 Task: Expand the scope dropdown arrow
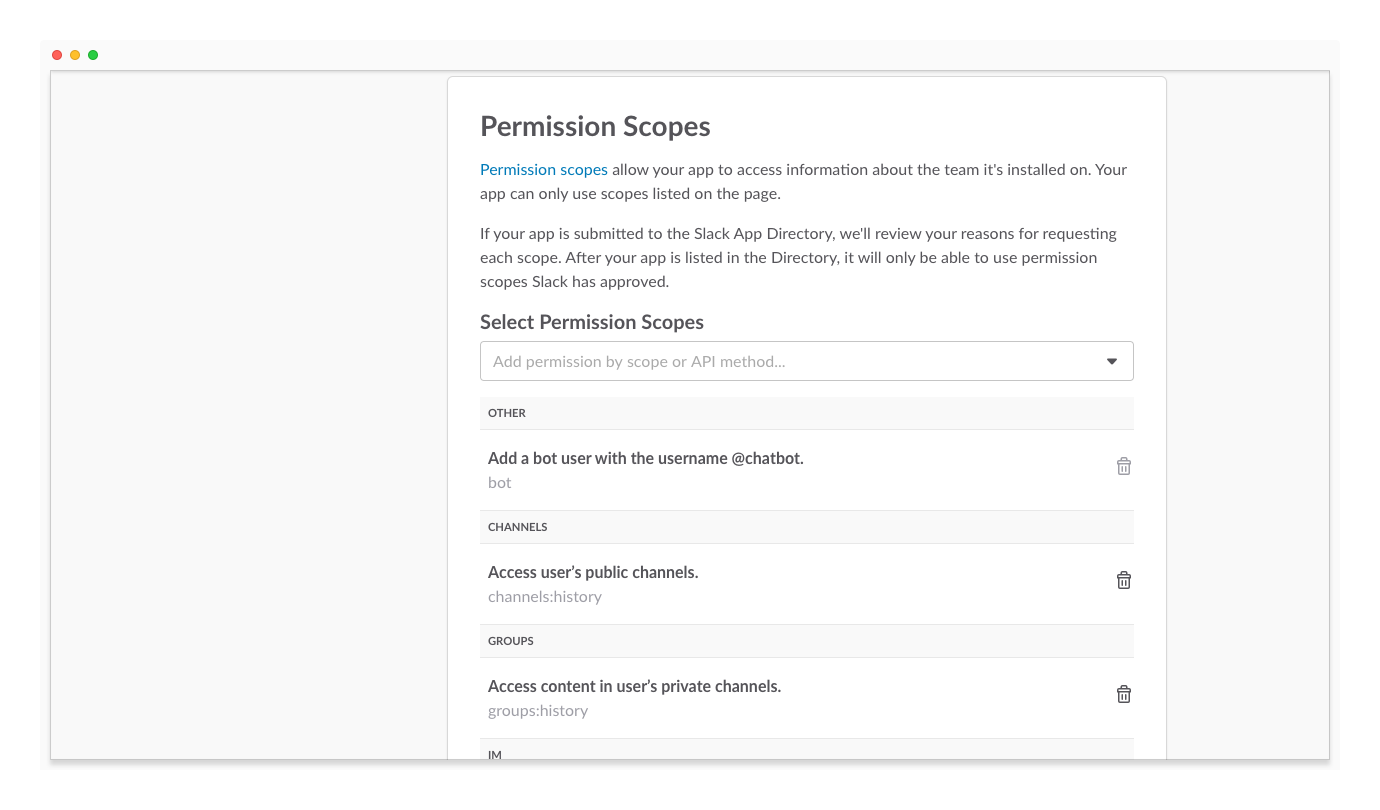(x=1112, y=361)
